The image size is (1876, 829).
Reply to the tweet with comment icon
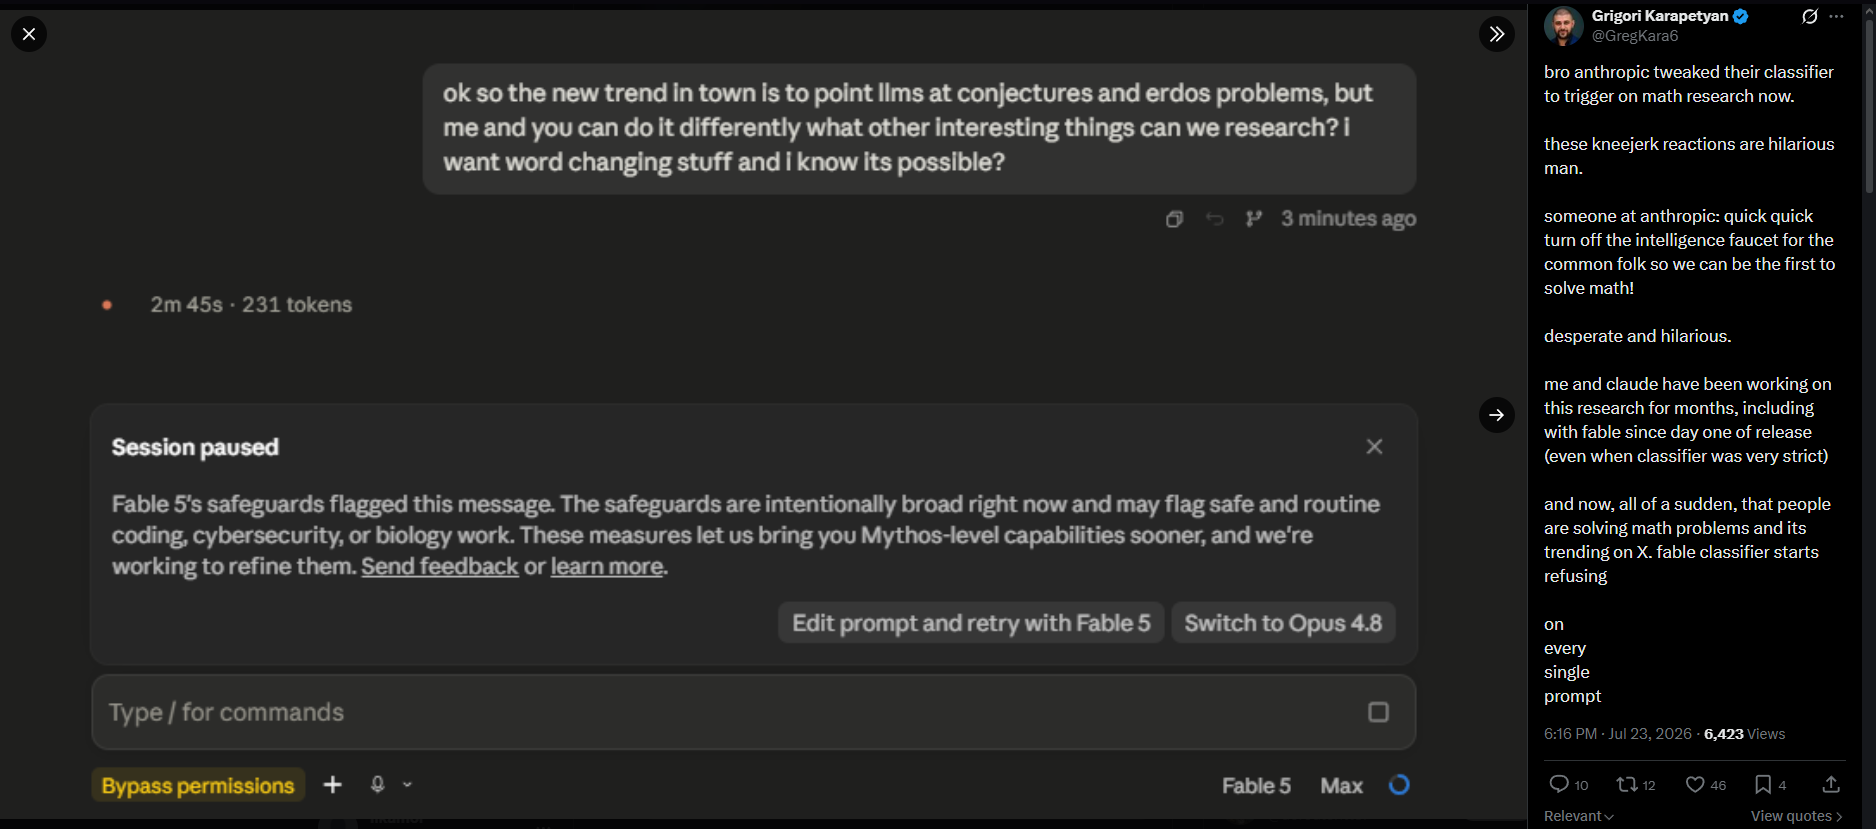(1559, 784)
